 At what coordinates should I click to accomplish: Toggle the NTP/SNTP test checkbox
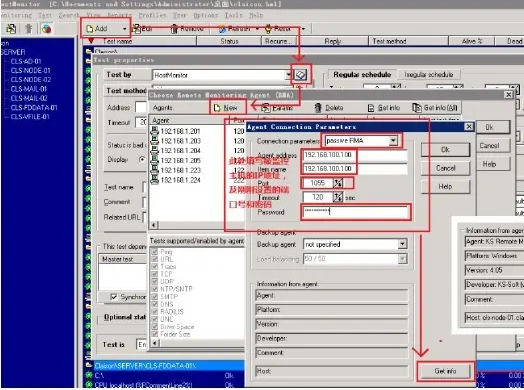pos(154,289)
